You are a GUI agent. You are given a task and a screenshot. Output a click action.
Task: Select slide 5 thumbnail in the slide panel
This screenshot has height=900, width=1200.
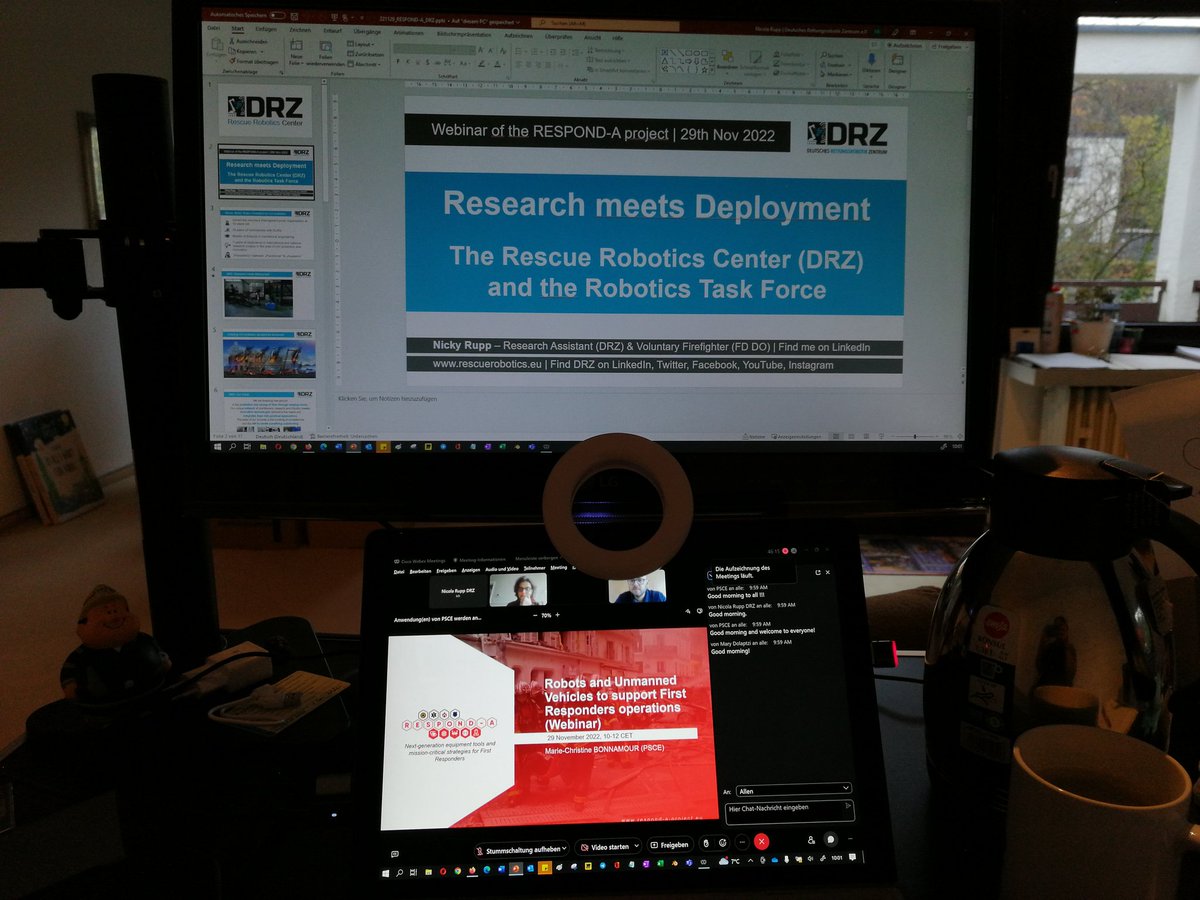pyautogui.click(x=268, y=355)
